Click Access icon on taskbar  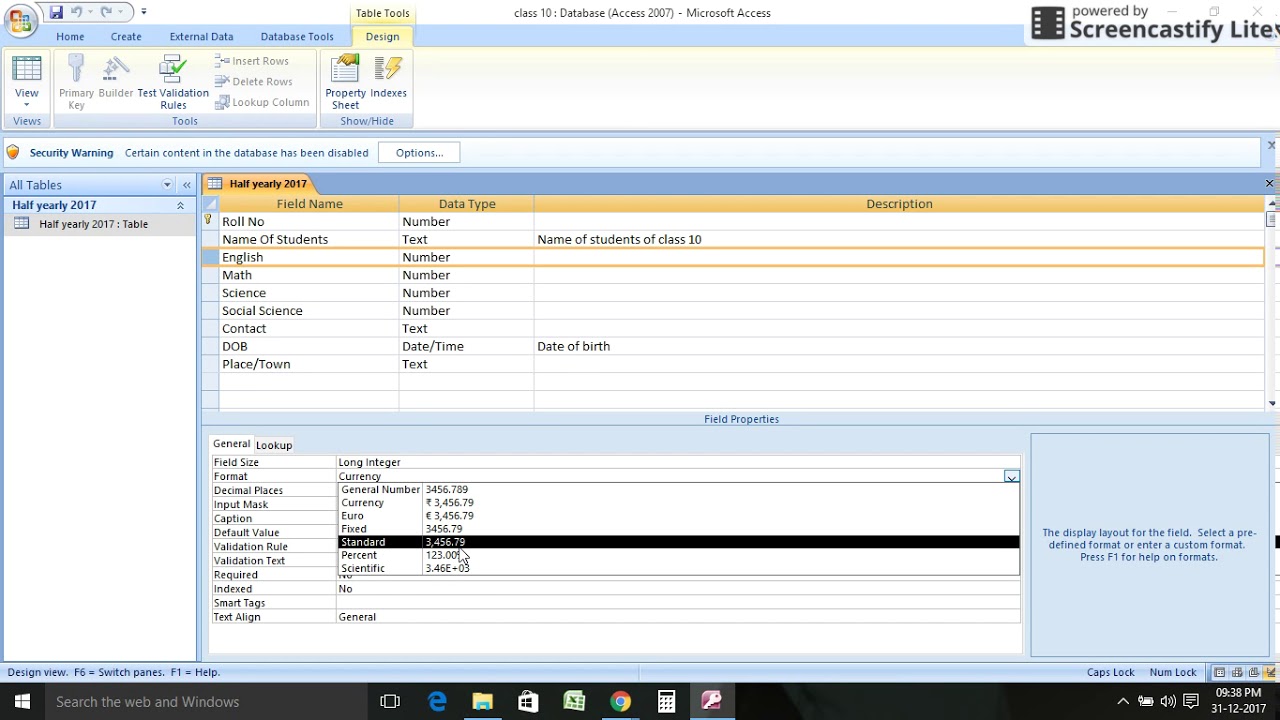coord(712,702)
